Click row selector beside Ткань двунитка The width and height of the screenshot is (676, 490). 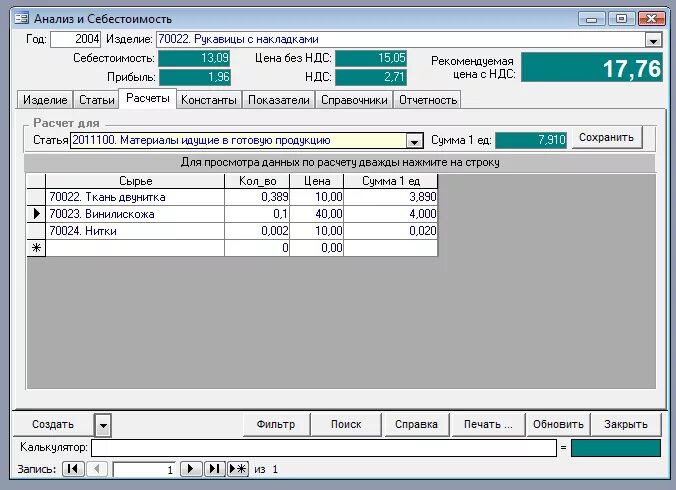coord(36,197)
